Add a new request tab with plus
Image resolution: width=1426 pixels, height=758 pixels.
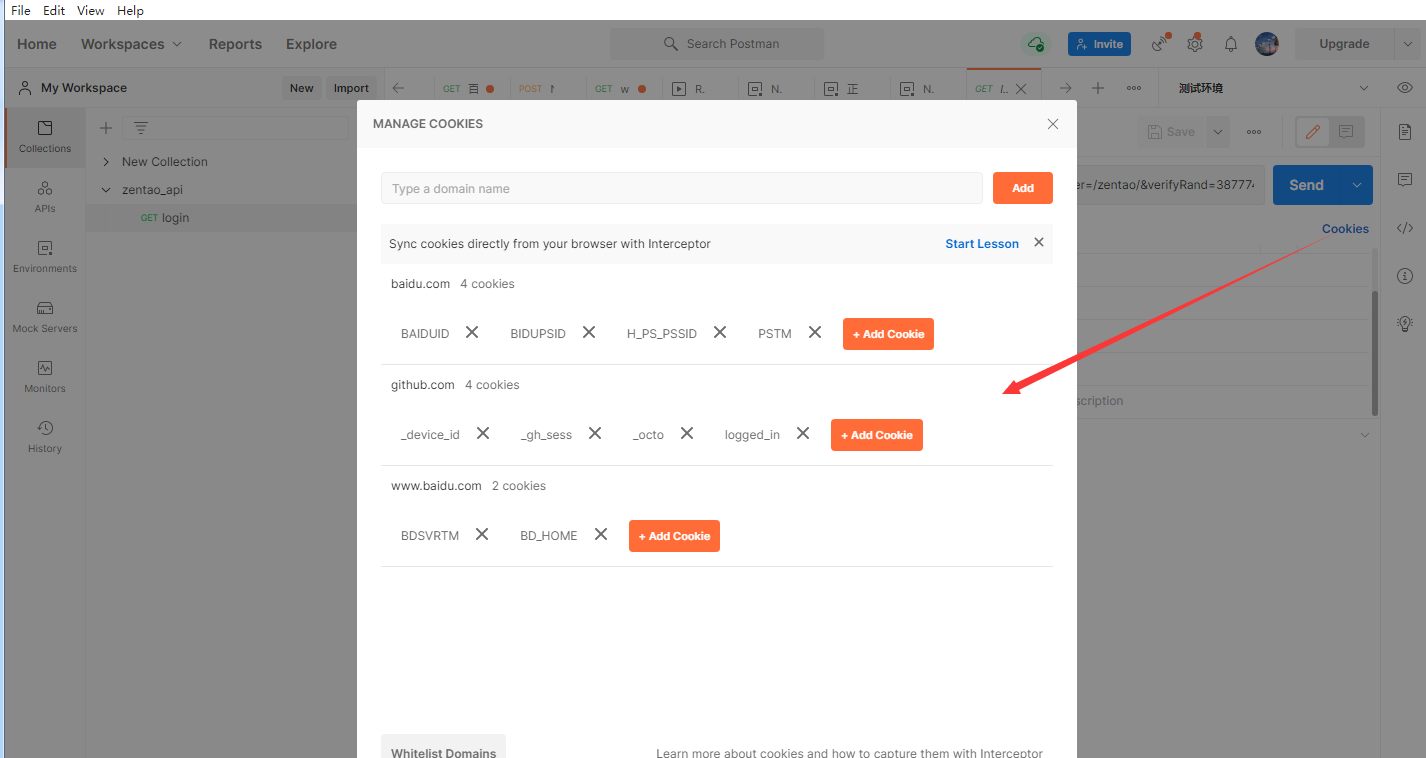click(x=1098, y=88)
